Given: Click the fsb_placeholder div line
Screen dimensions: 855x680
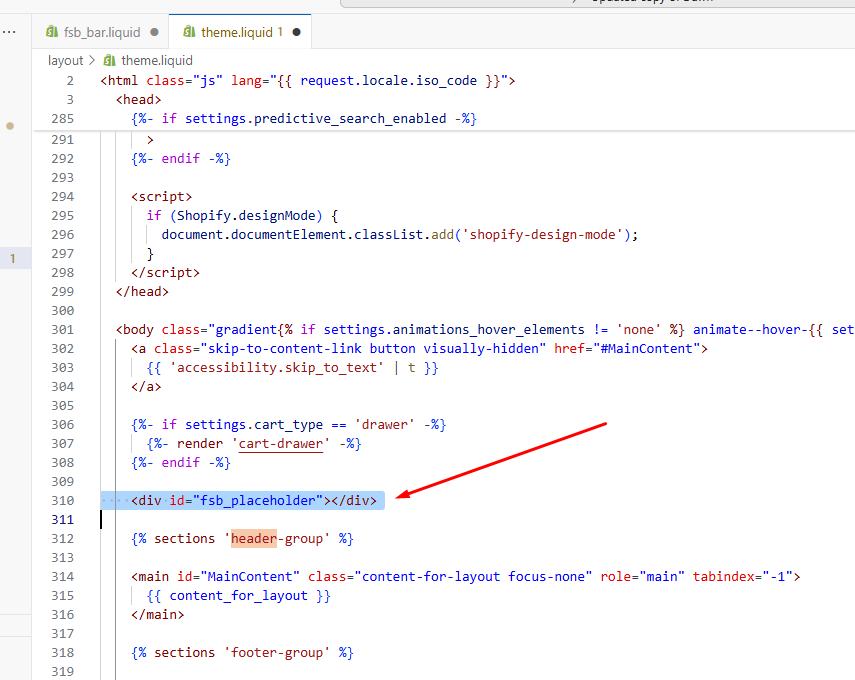Looking at the screenshot, I should pos(254,501).
